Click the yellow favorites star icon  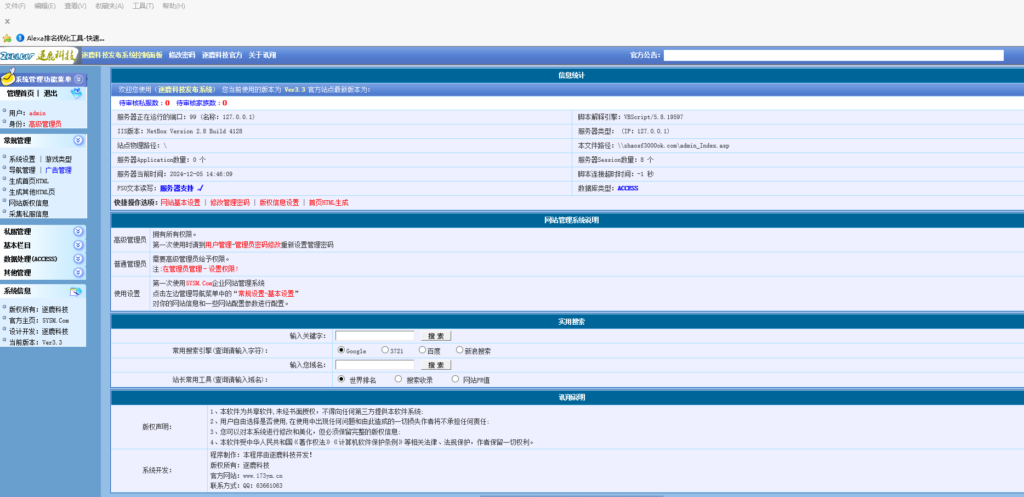pos(7,38)
